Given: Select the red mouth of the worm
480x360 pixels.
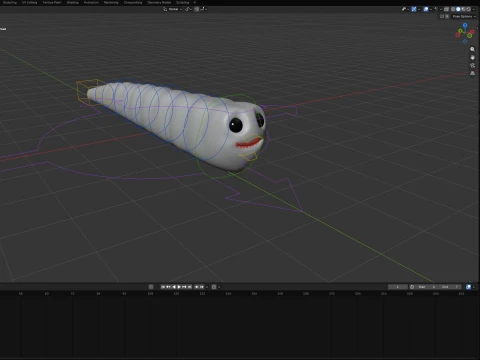Looking at the screenshot, I should point(248,143).
